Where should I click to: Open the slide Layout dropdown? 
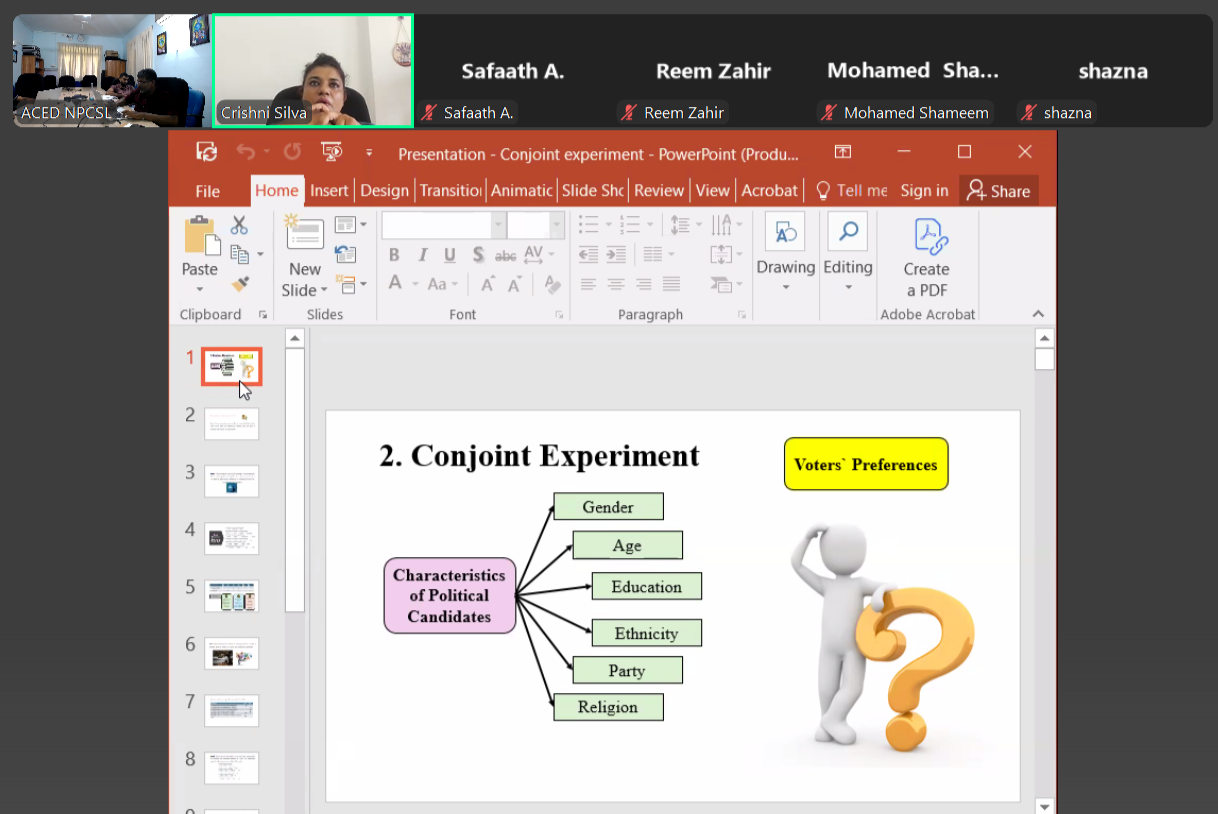350,224
